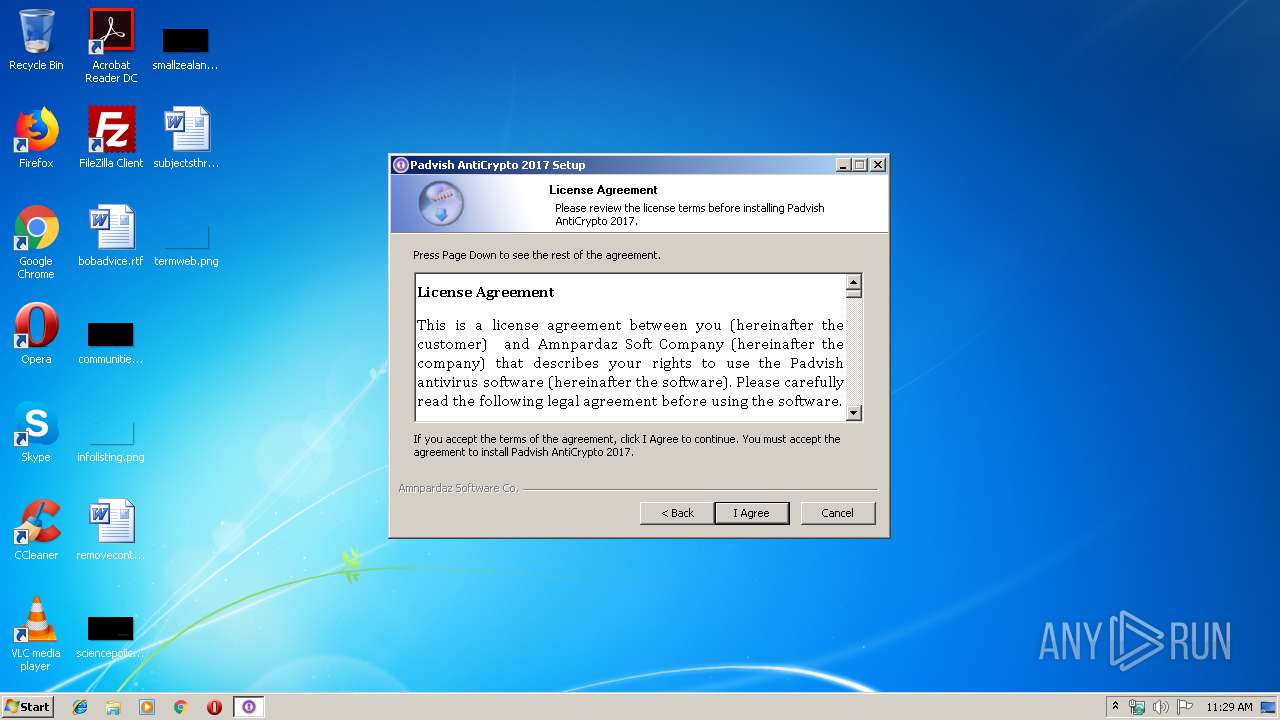Click the Padvish setup taskbar button
This screenshot has height=720, width=1280.
pyautogui.click(x=249, y=707)
